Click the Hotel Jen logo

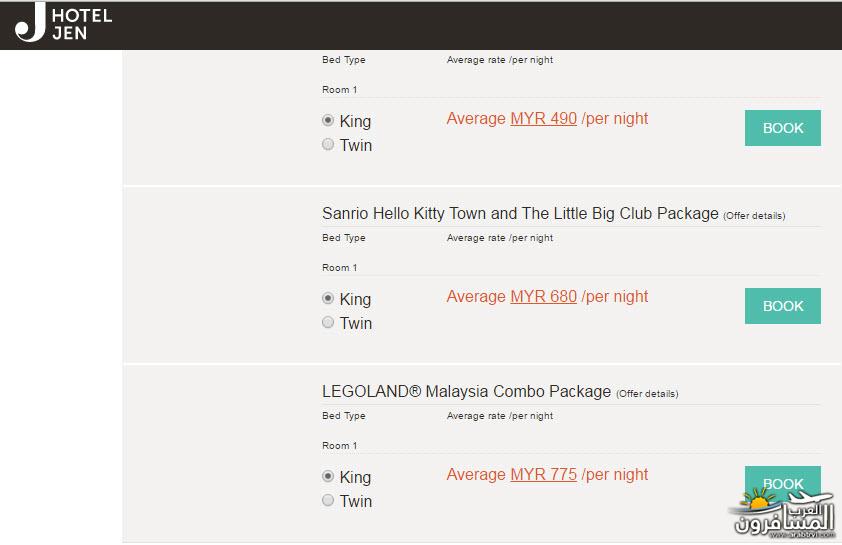coord(63,23)
